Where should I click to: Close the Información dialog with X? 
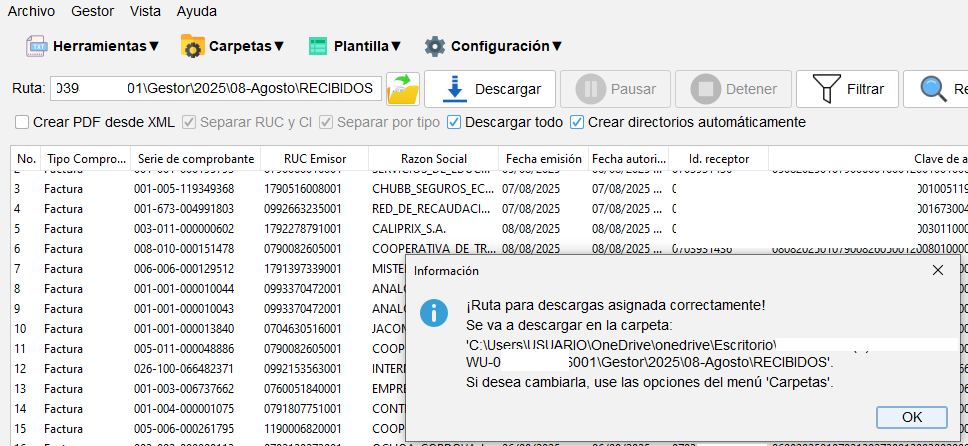coord(938,270)
